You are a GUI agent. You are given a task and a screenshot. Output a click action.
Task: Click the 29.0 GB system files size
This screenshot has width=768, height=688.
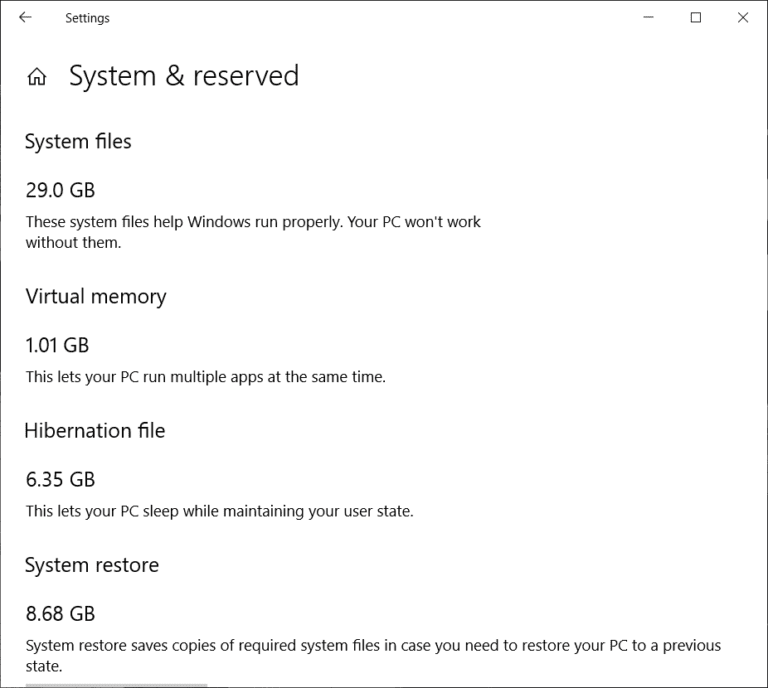(x=60, y=190)
